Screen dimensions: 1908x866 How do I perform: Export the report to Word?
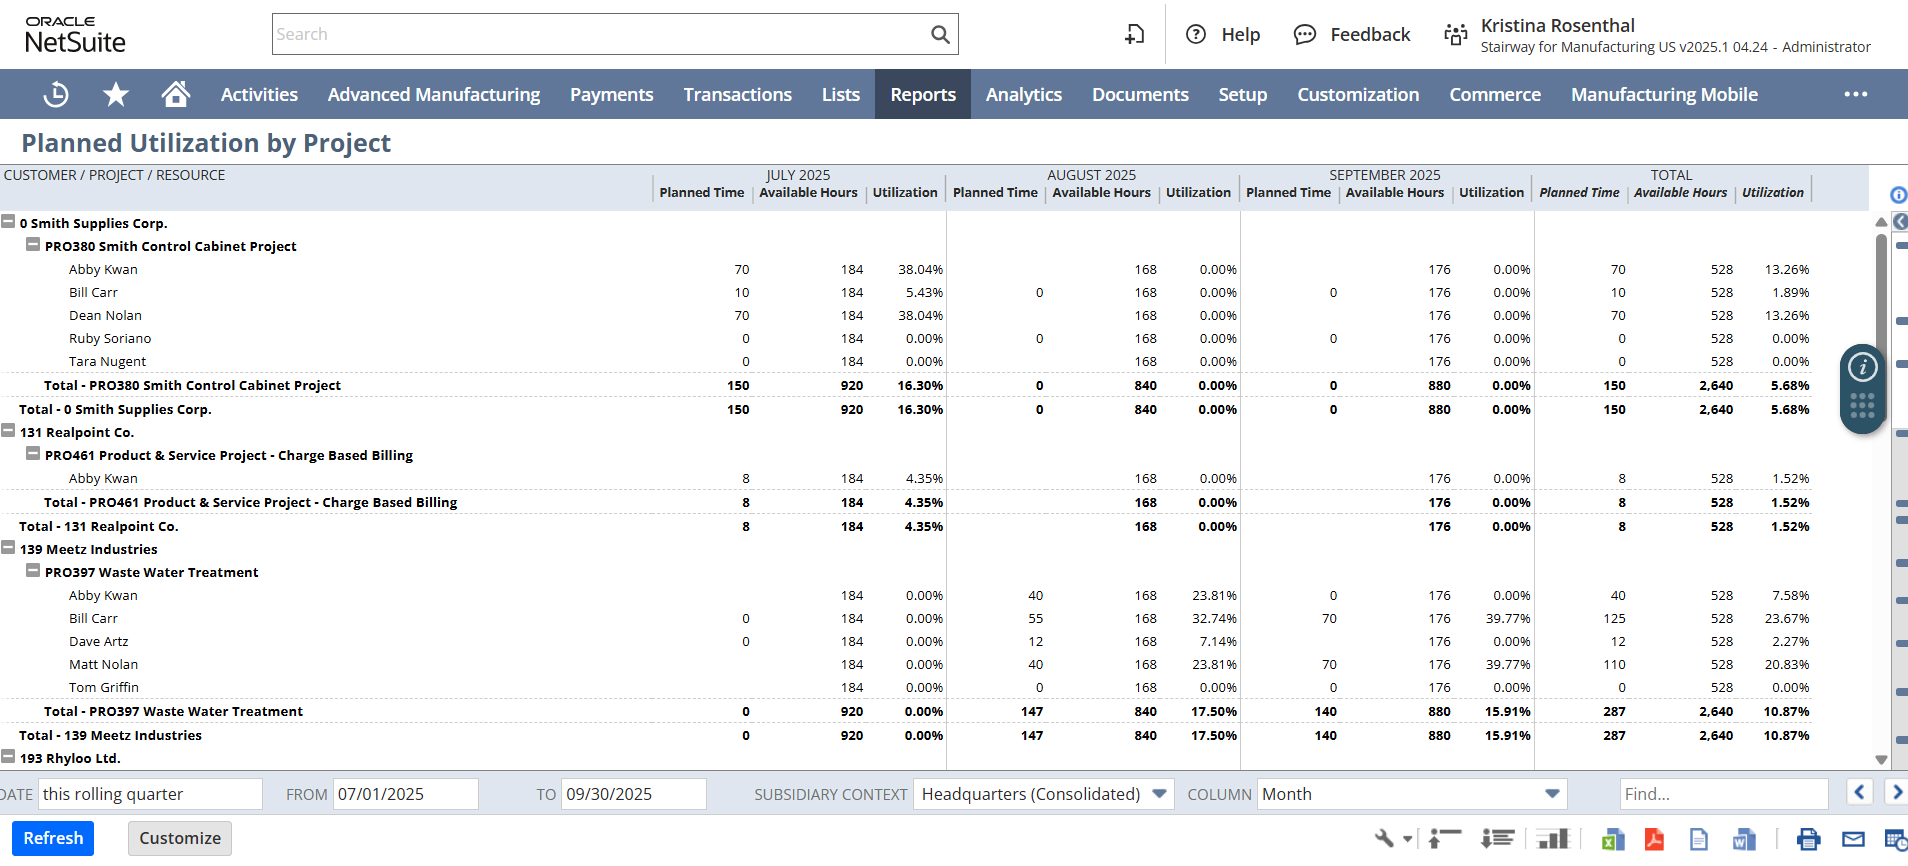coord(1744,840)
